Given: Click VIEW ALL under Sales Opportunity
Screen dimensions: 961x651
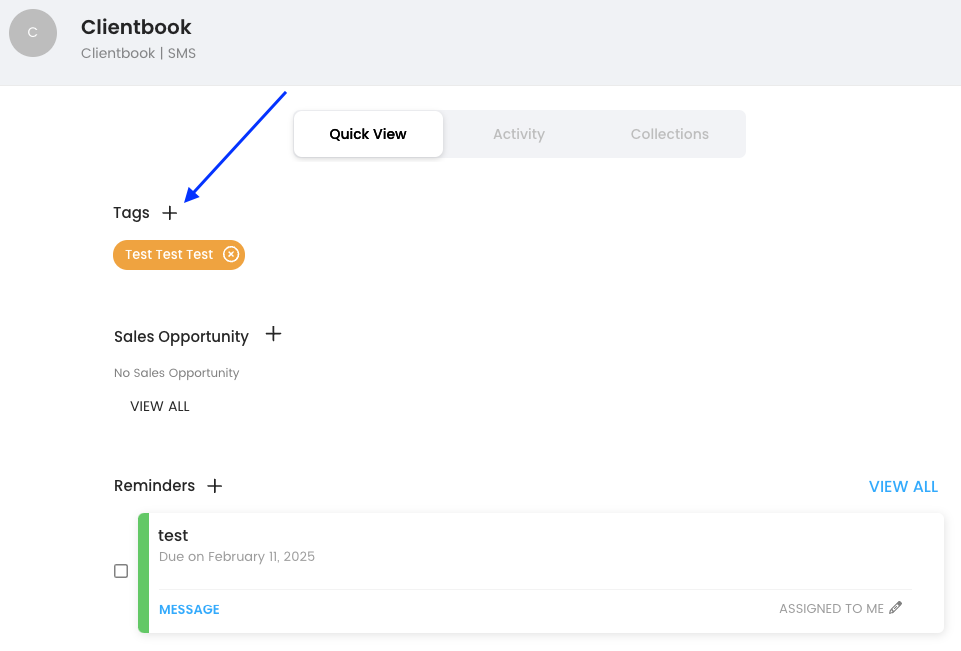Looking at the screenshot, I should tap(160, 406).
